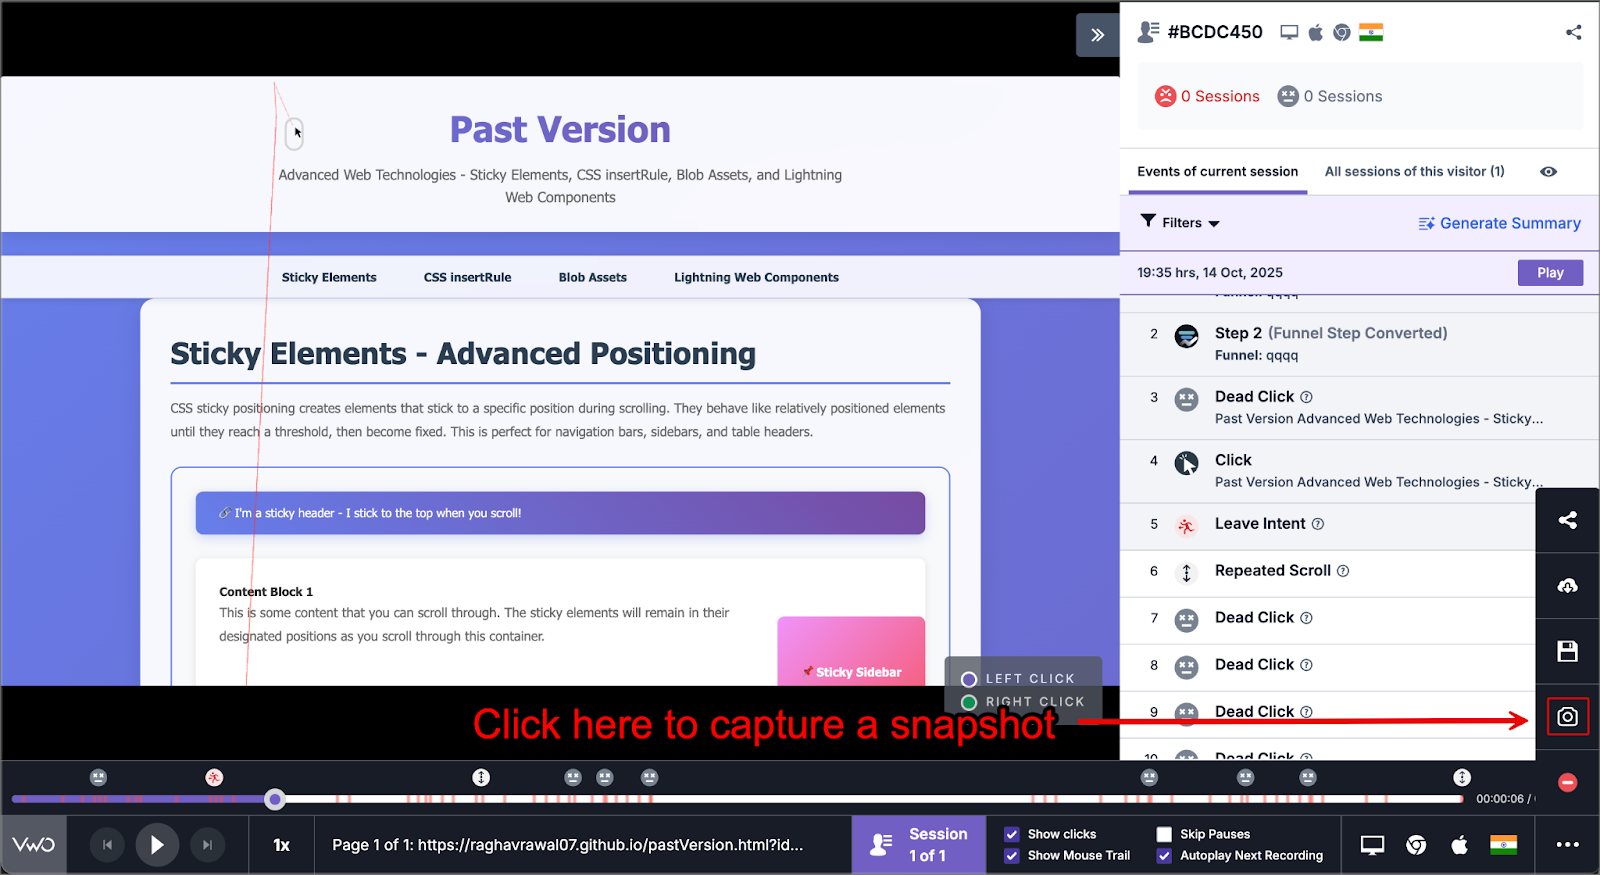
Task: Click the Apple OS icon next to visitor ID
Action: pos(1316,32)
